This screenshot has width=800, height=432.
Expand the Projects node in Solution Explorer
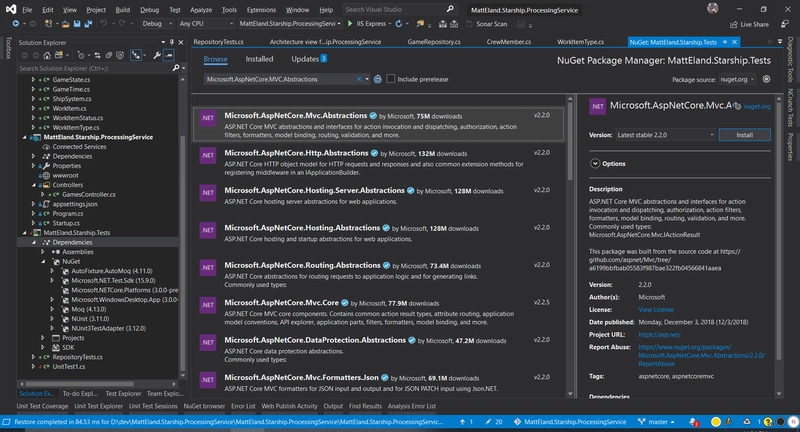[x=43, y=338]
